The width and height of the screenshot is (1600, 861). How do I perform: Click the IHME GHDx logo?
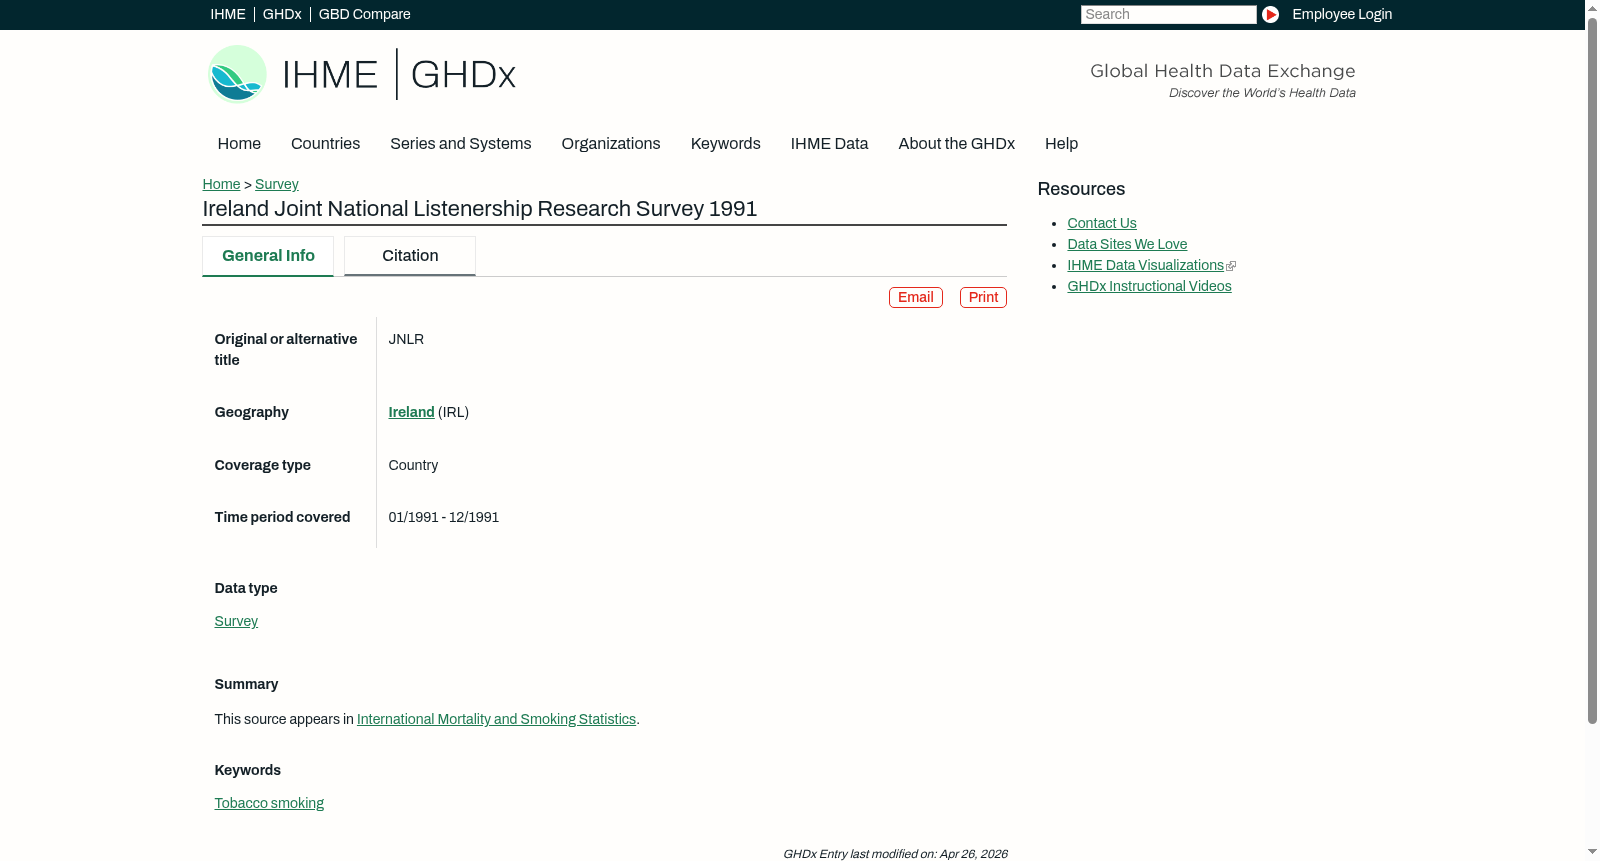[x=361, y=74]
